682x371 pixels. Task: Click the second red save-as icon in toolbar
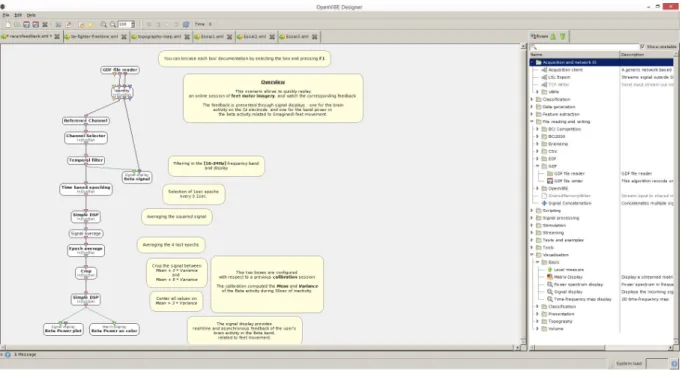tap(36, 24)
